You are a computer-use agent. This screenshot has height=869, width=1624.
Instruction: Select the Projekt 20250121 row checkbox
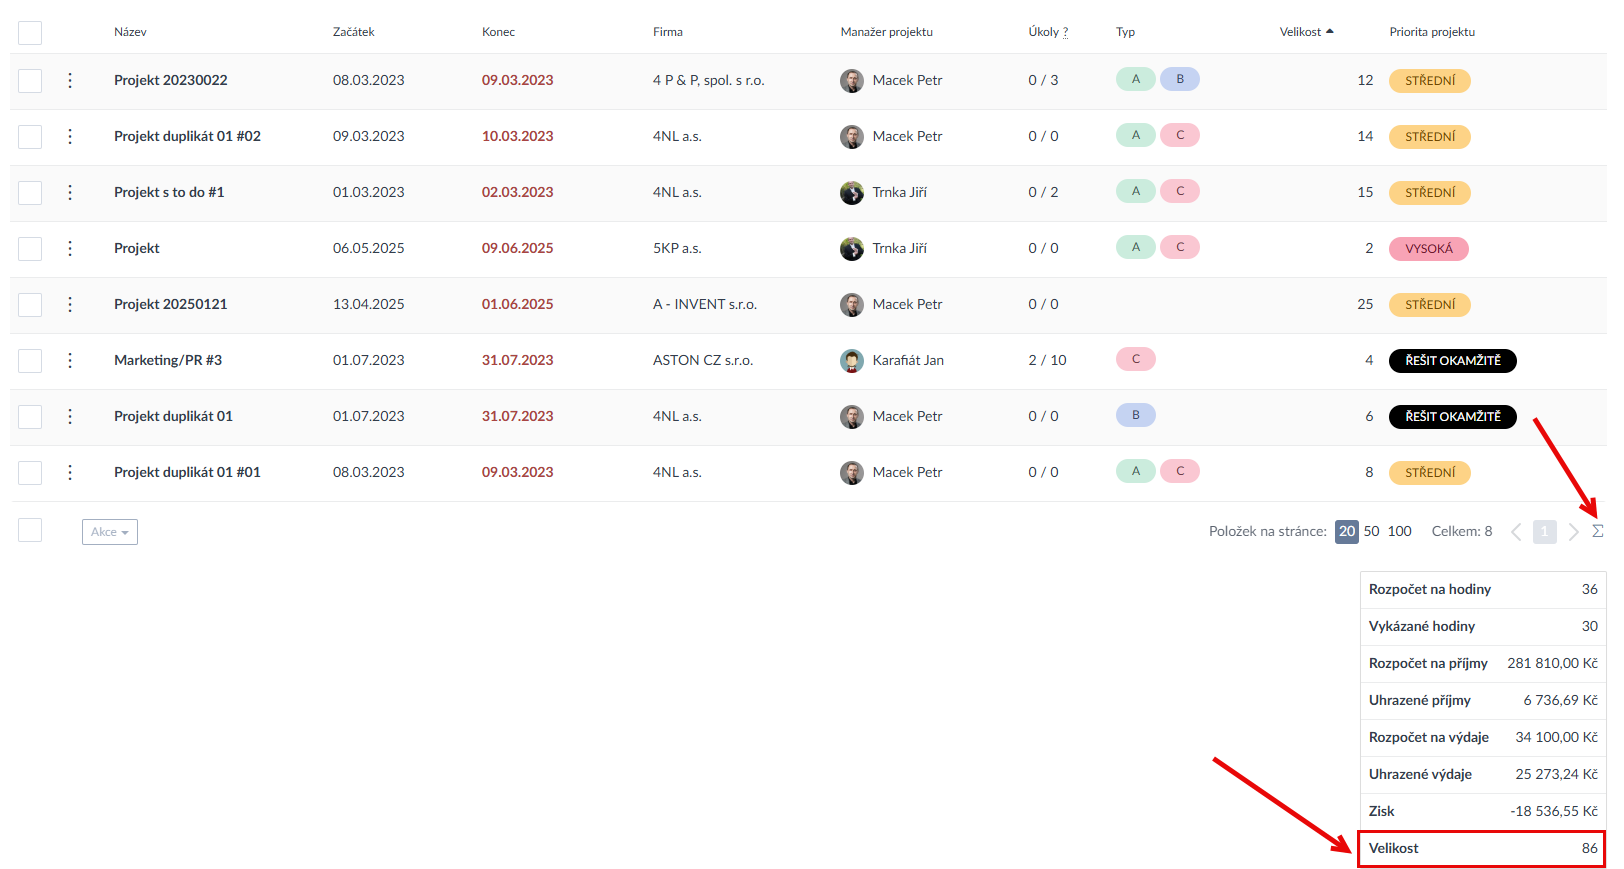point(30,305)
